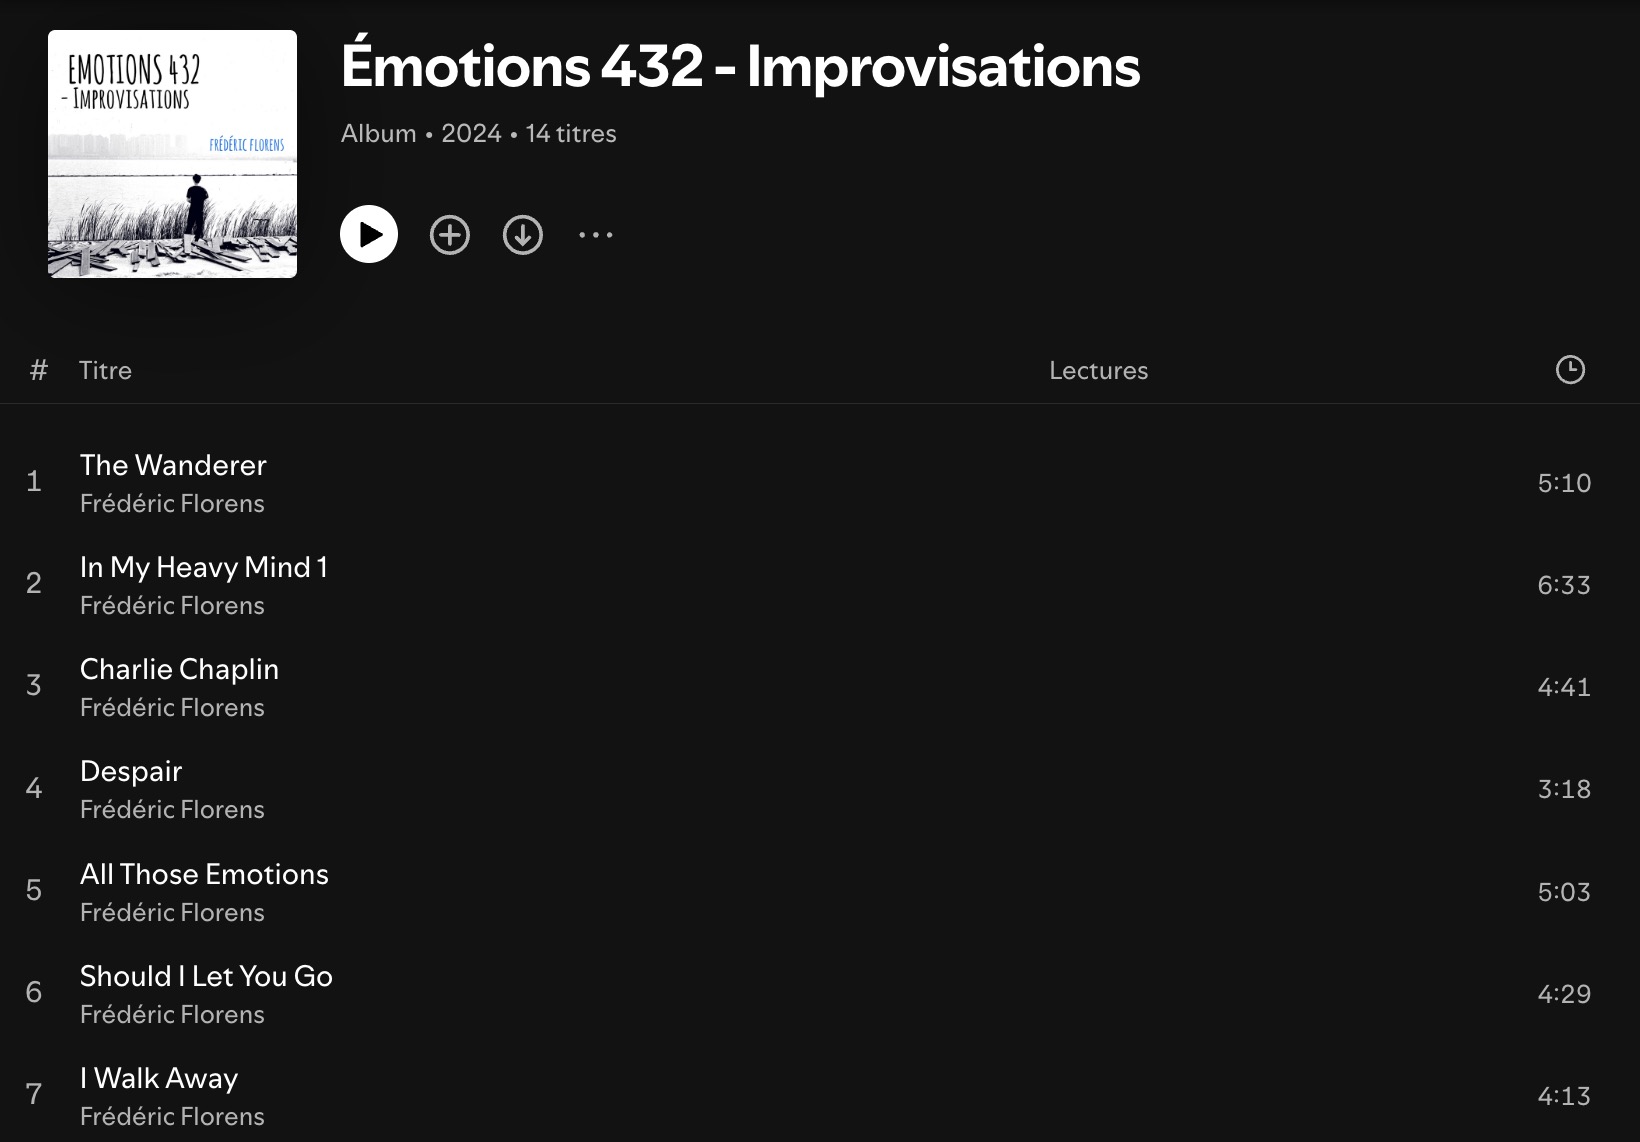Add album to library with plus icon
This screenshot has width=1640, height=1142.
coord(450,235)
